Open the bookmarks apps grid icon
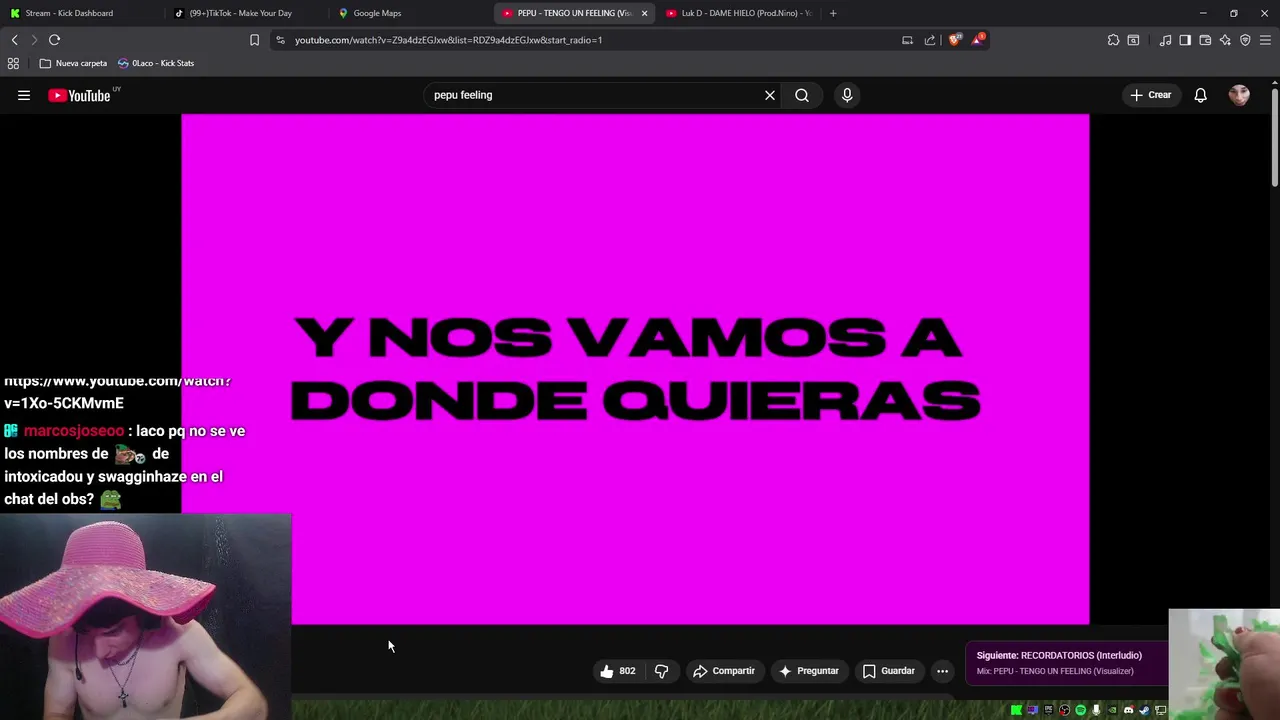The image size is (1280, 720). 13,63
